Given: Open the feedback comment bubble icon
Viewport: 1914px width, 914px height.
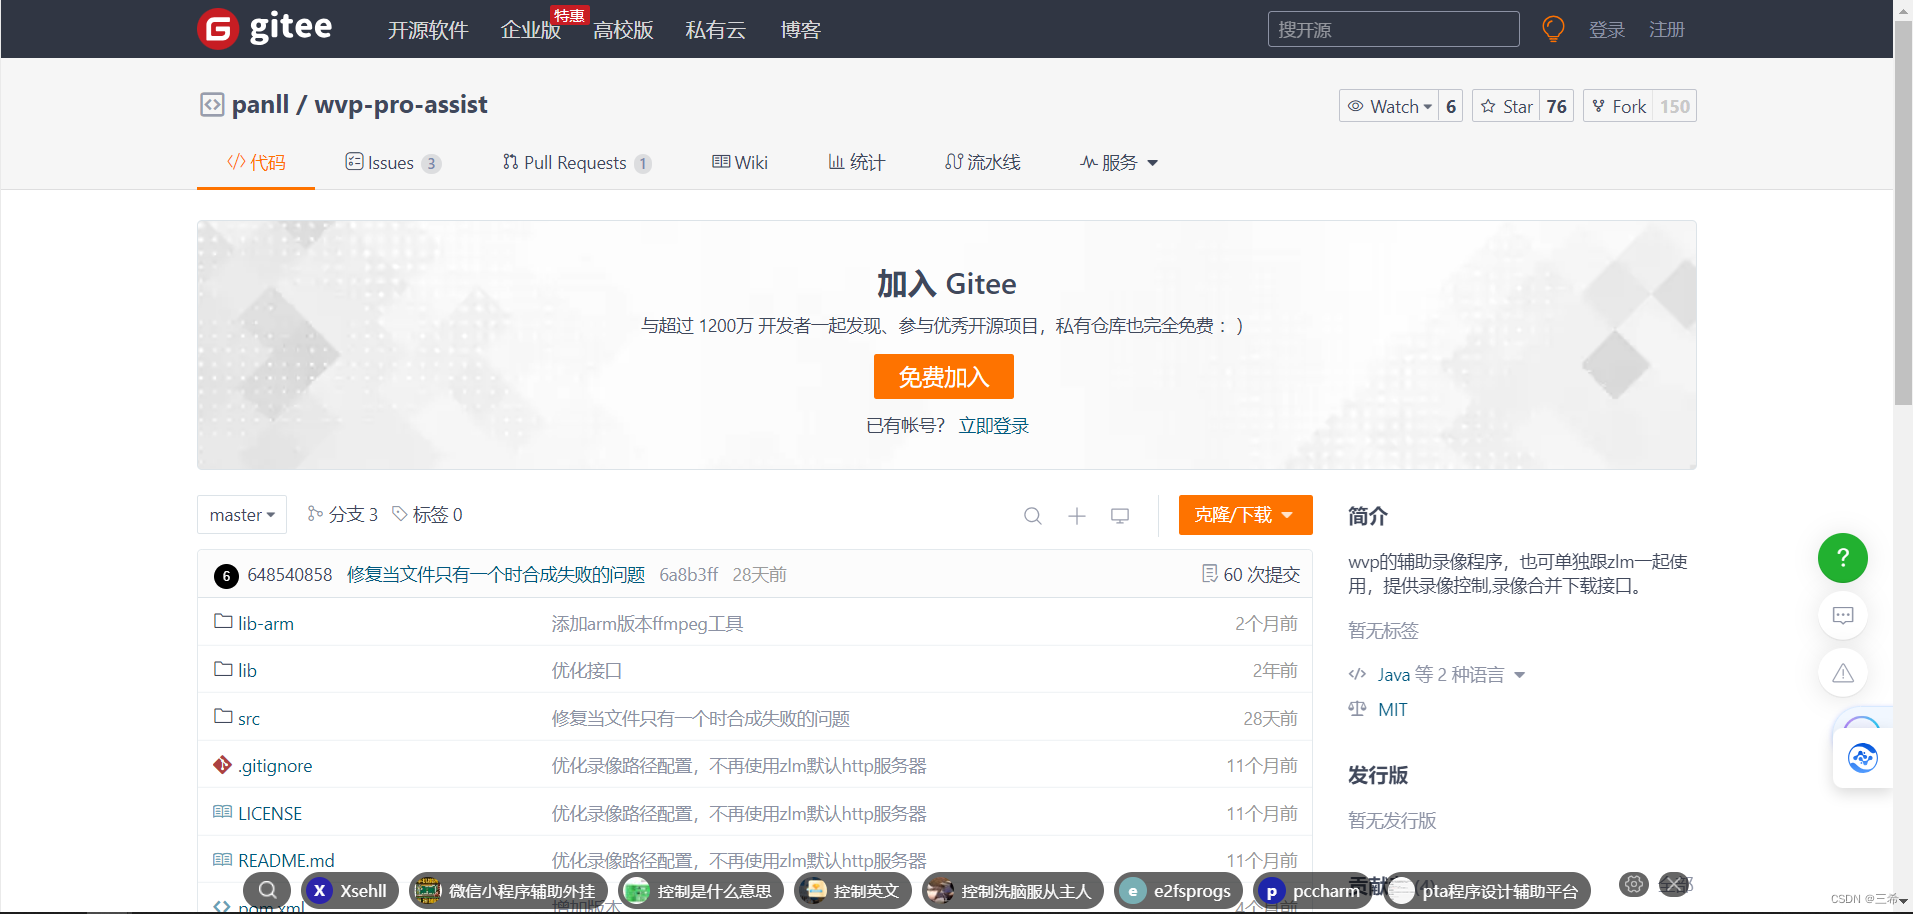Looking at the screenshot, I should tap(1842, 615).
